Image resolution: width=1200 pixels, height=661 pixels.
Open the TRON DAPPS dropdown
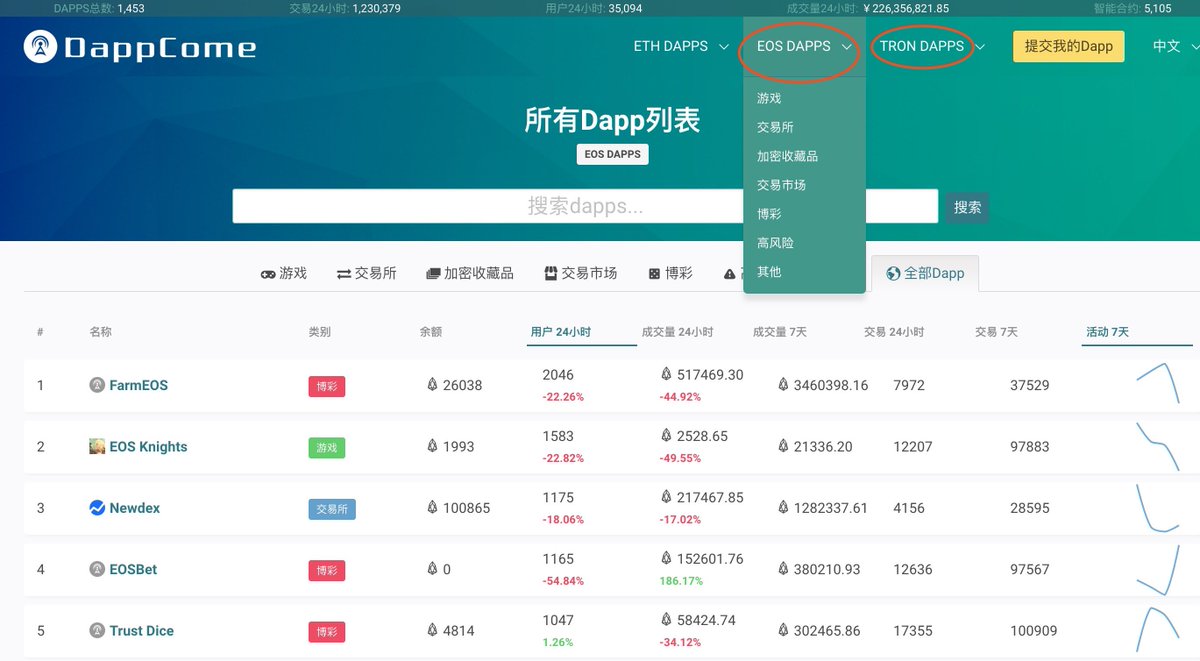click(932, 46)
